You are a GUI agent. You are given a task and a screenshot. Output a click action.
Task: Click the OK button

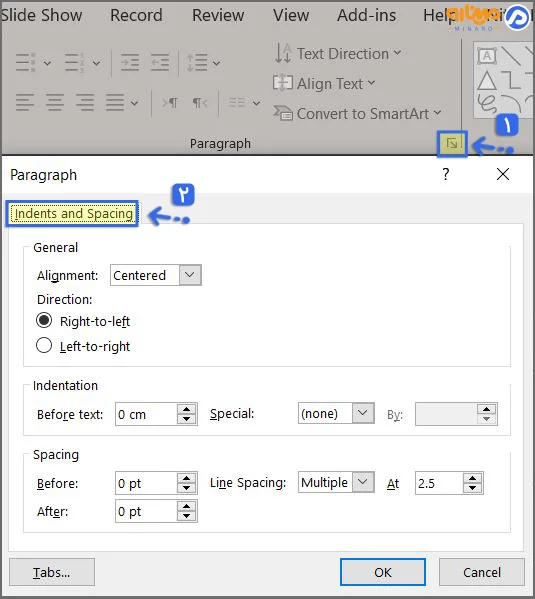click(383, 572)
